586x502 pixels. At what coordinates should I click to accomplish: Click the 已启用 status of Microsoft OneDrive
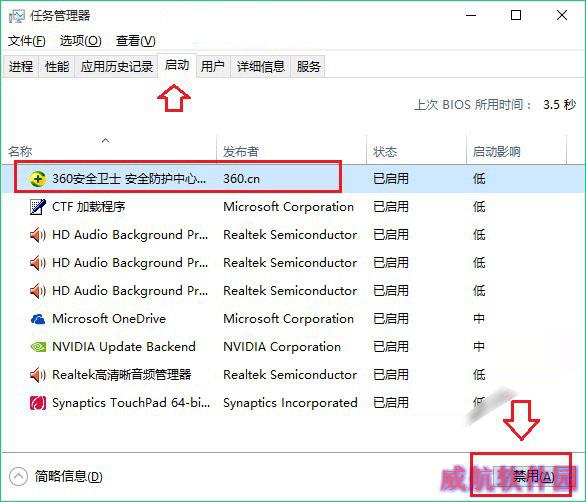(x=391, y=319)
